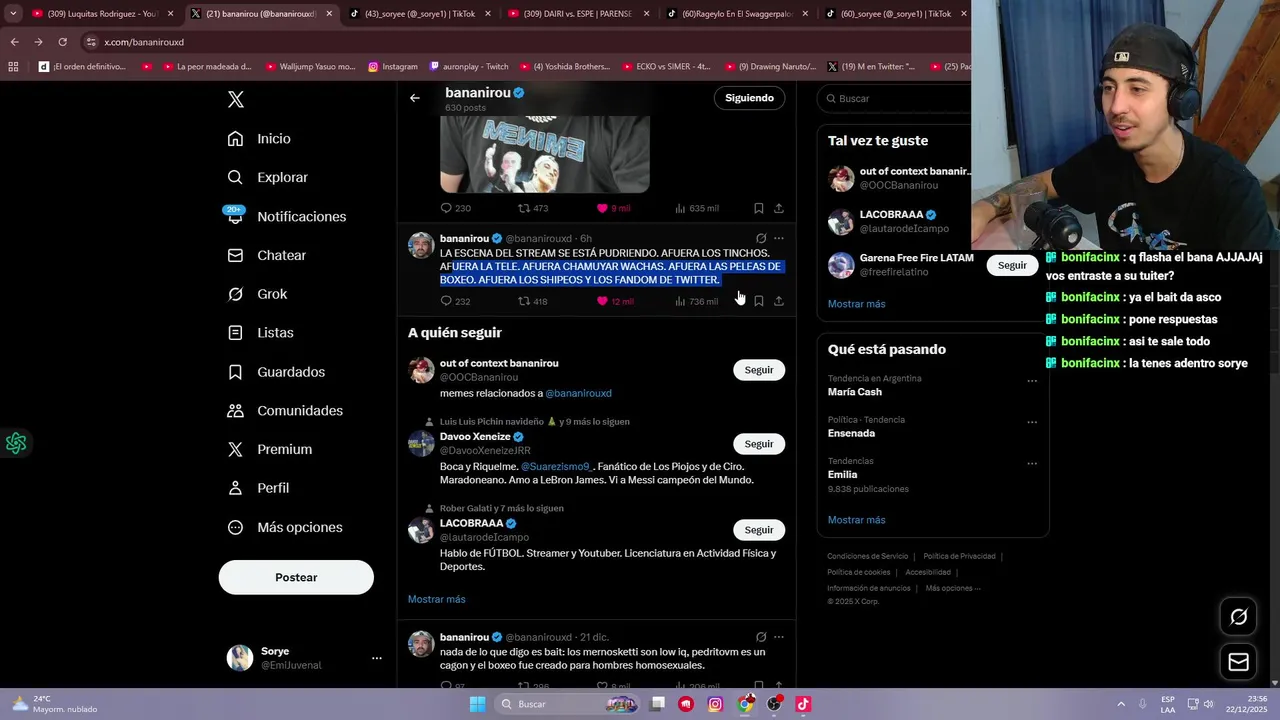1280x720 pixels.
Task: Open the @bananirouxd mention link
Action: pos(578,393)
